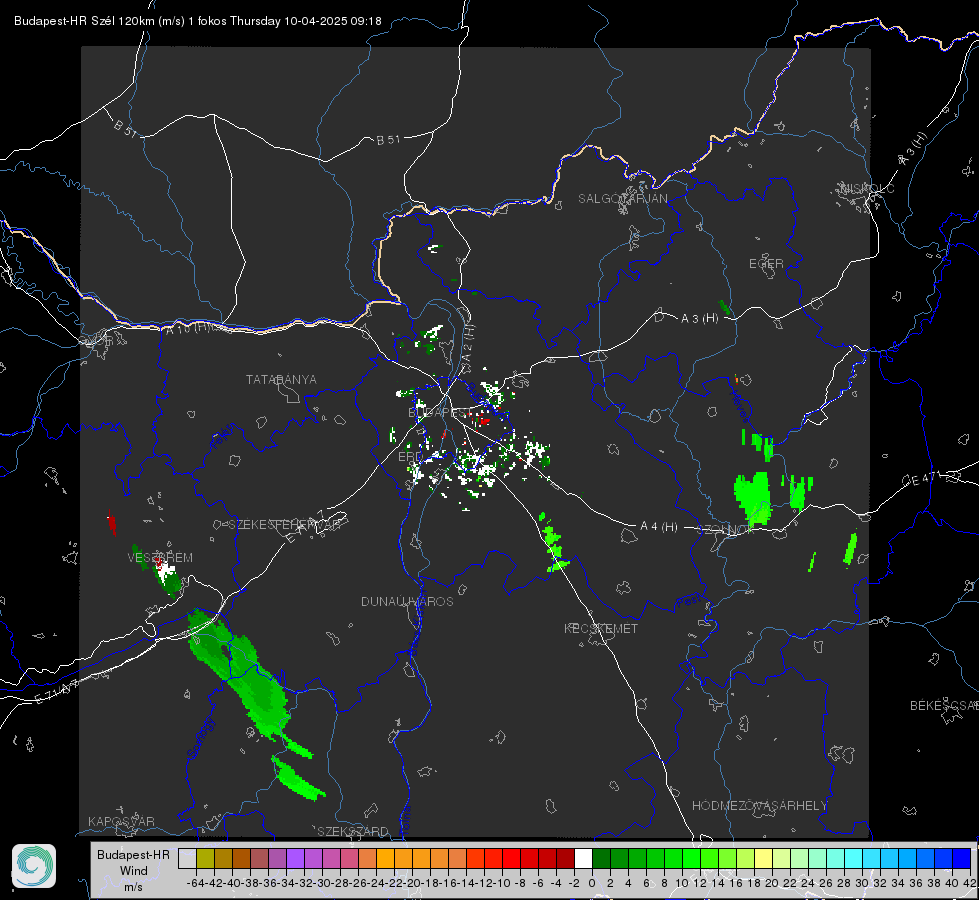Click the timestamp 10-04-2025 09:18 in the title
The width and height of the screenshot is (979, 900).
pyautogui.click(x=332, y=21)
